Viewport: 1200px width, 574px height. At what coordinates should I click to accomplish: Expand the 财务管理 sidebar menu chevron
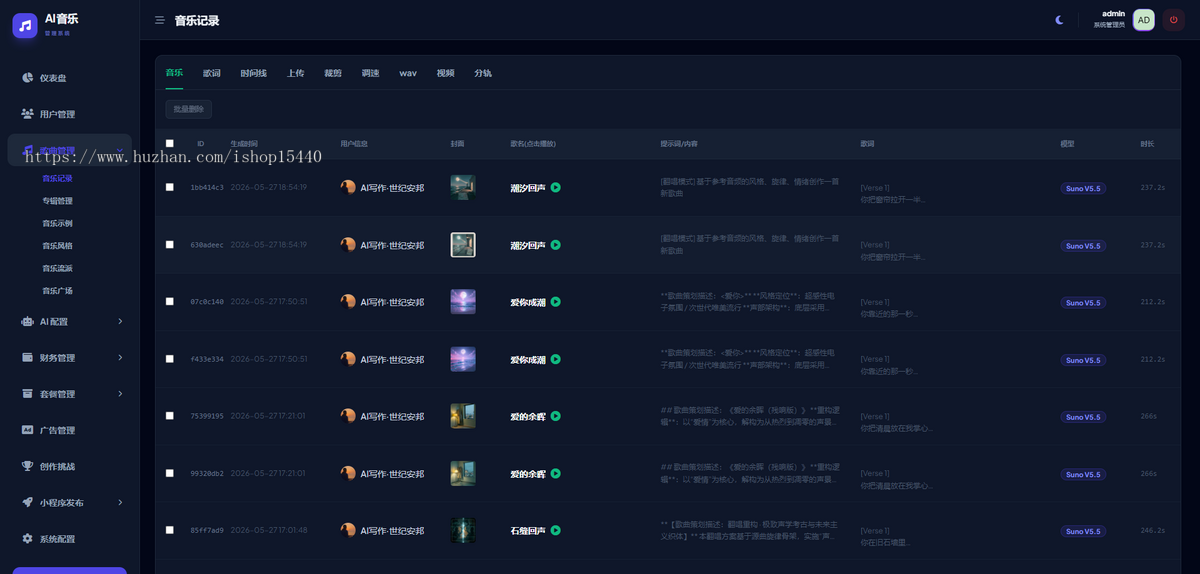[x=120, y=357]
